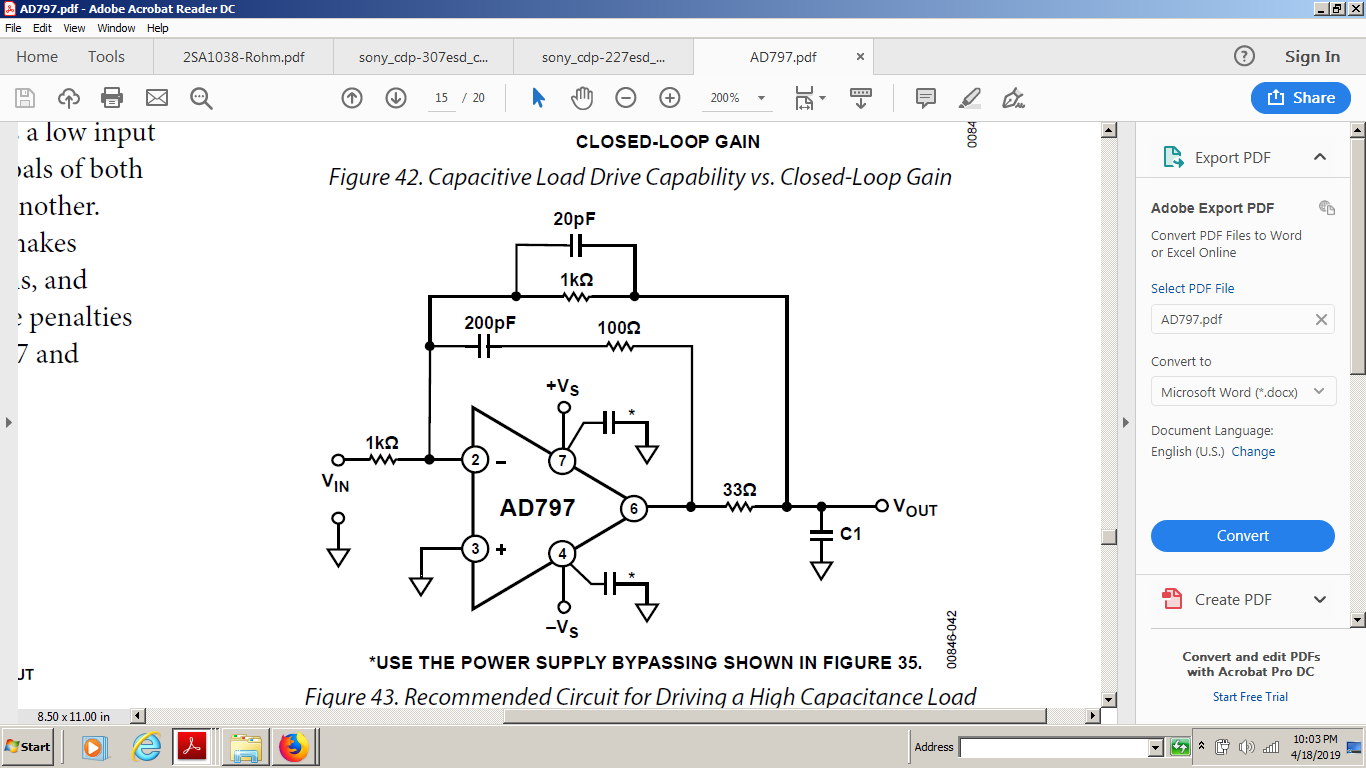Click the blue Convert button

pyautogui.click(x=1243, y=536)
